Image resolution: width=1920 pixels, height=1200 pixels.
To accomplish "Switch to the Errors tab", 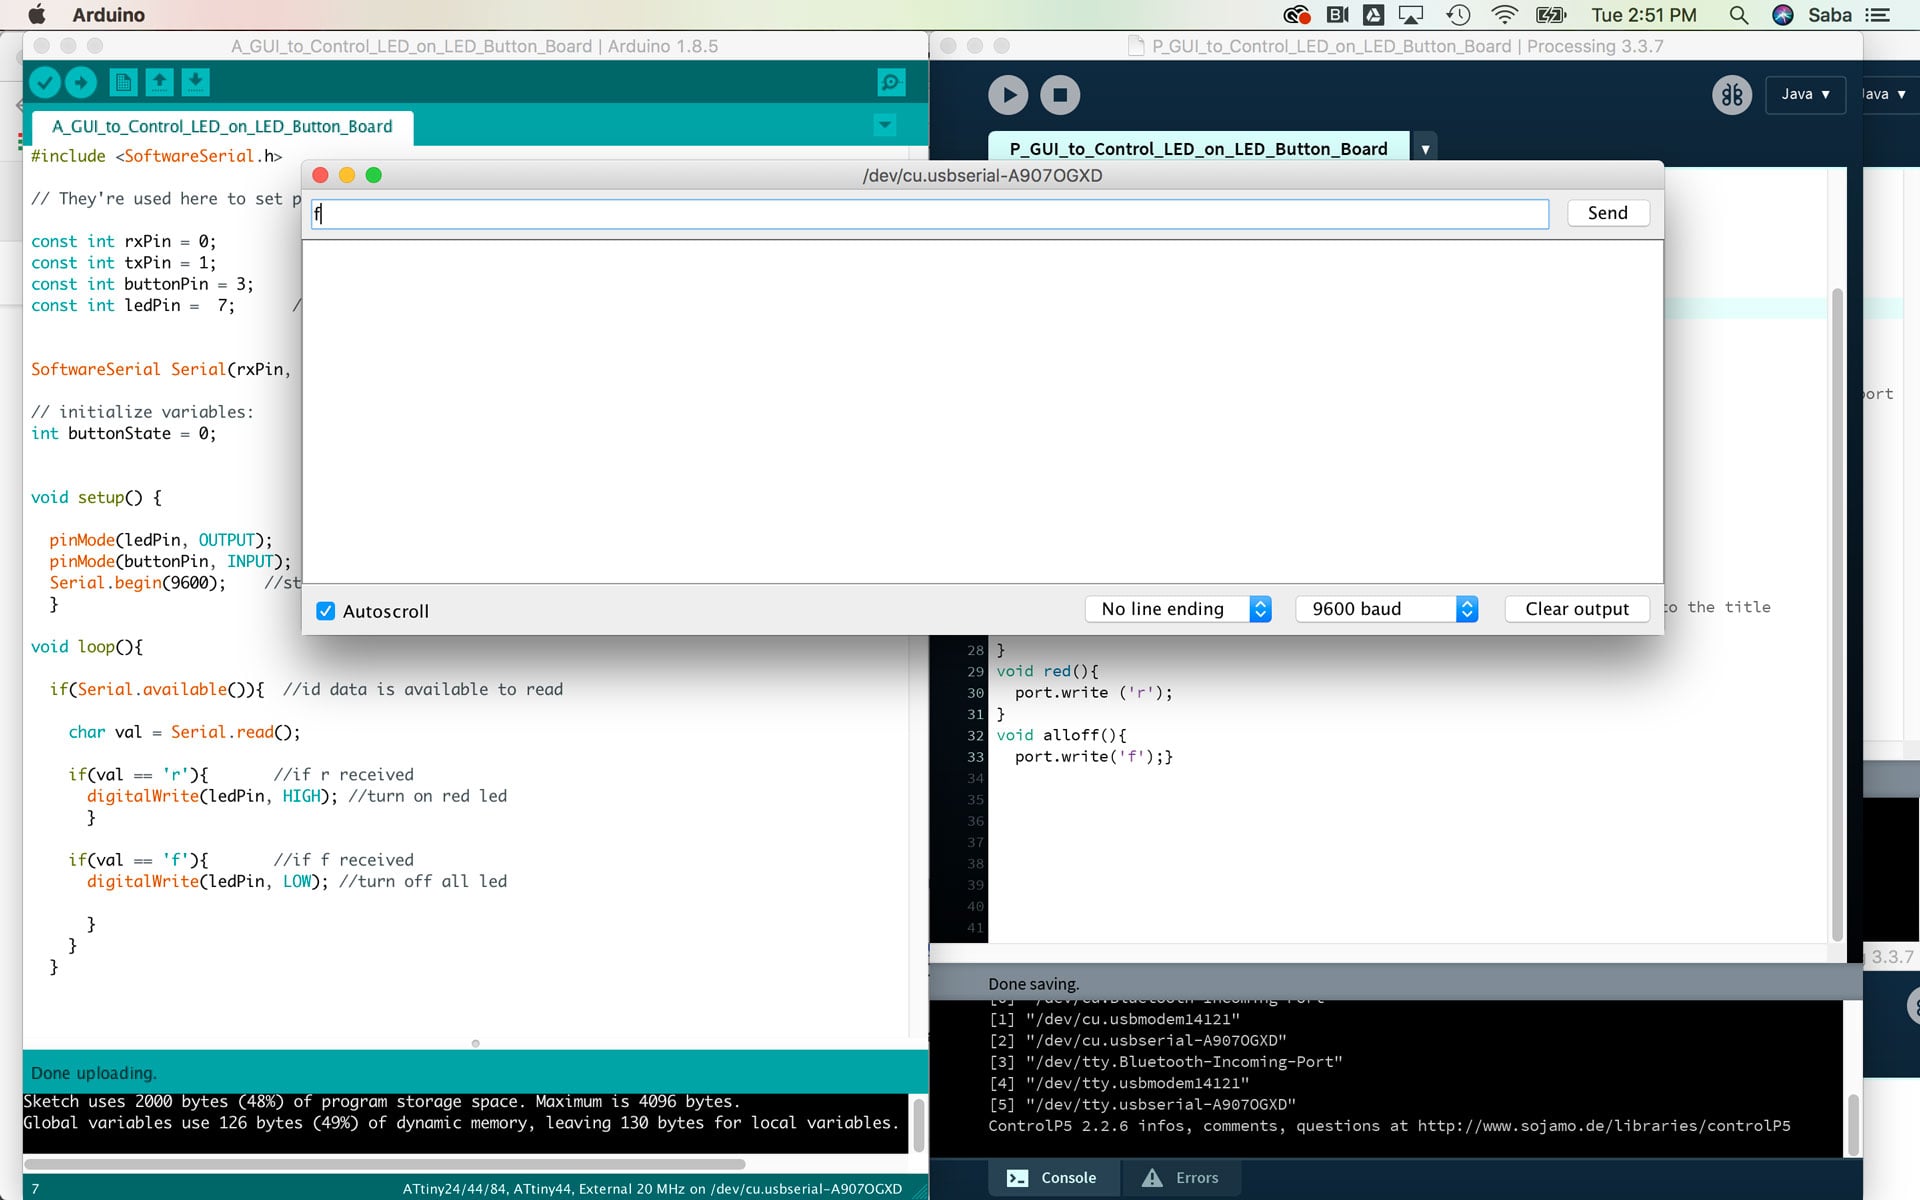I will [1181, 1178].
